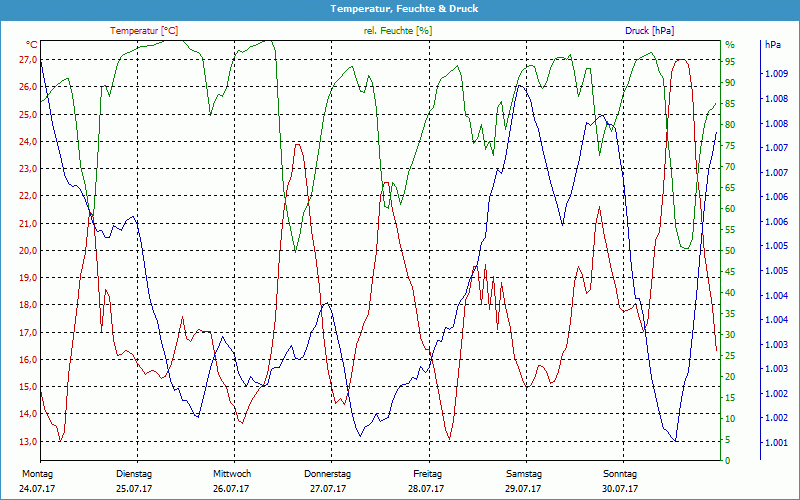
Task: Click green humidity axis value 30
Action: point(730,335)
